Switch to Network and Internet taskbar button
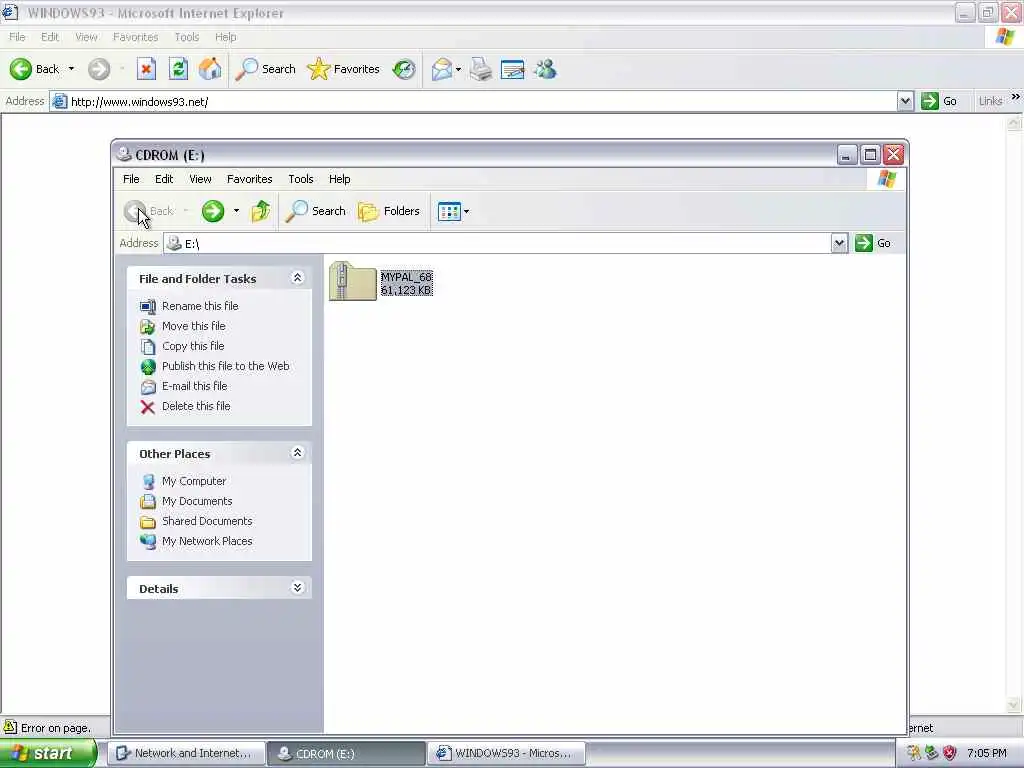This screenshot has width=1024, height=768. (x=186, y=753)
